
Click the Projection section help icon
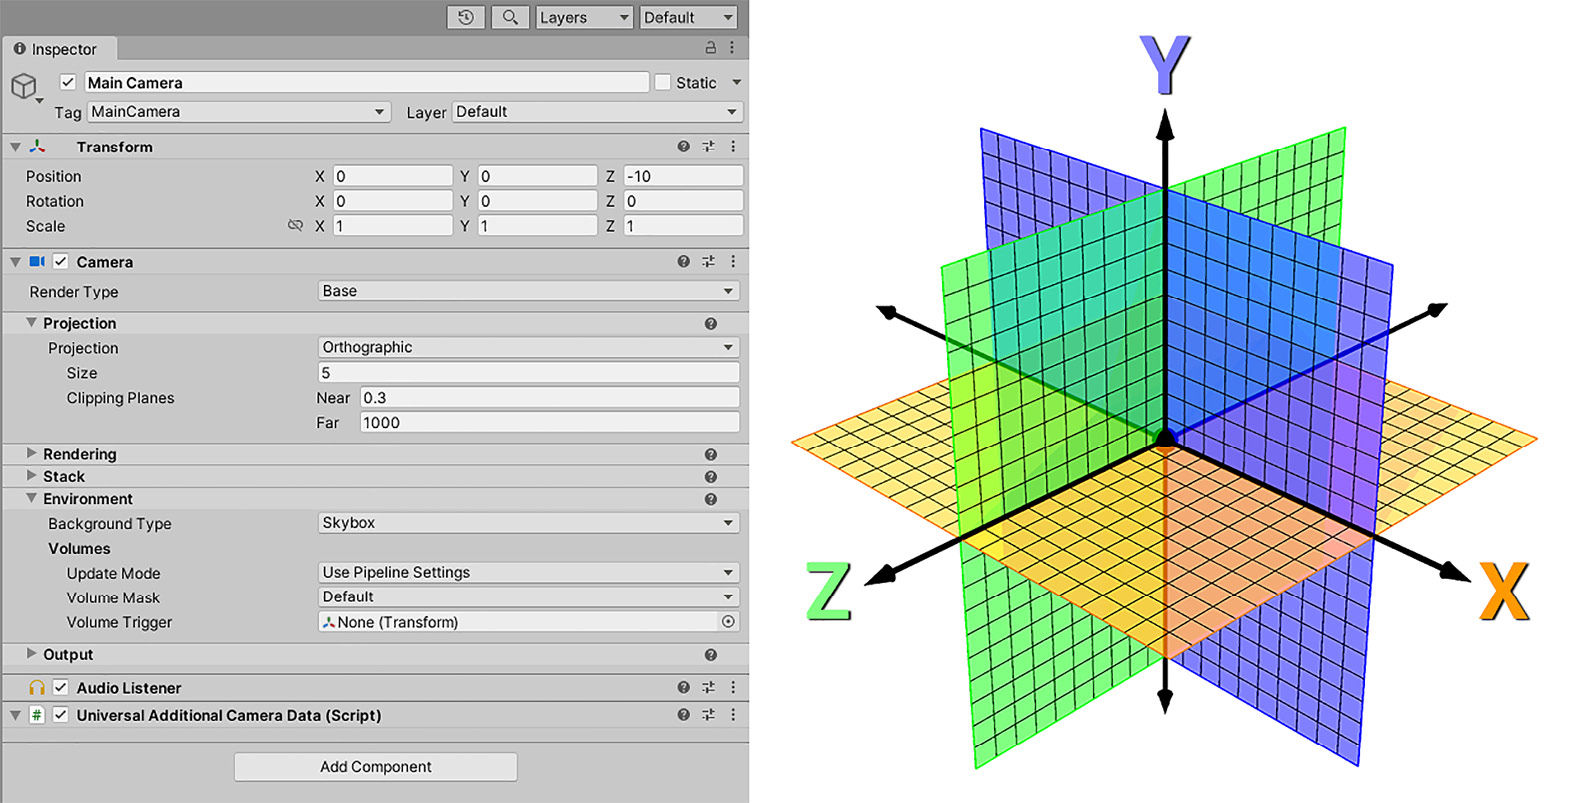[x=710, y=323]
